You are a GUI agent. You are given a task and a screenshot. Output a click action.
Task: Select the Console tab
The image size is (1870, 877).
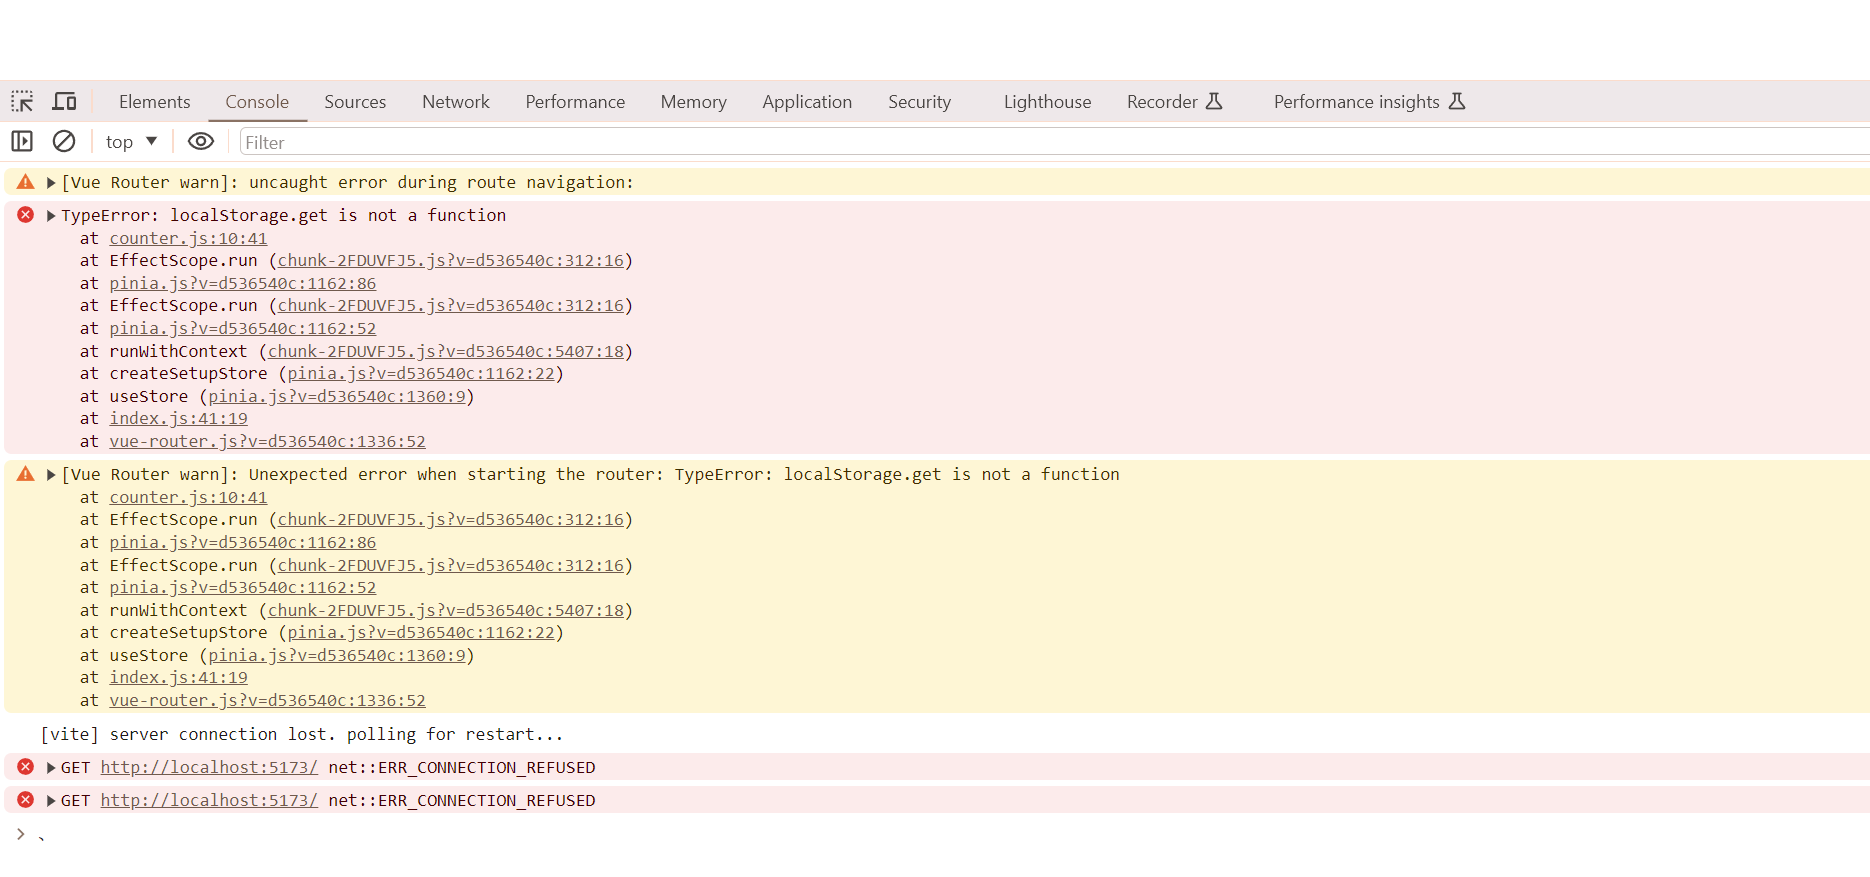[257, 102]
